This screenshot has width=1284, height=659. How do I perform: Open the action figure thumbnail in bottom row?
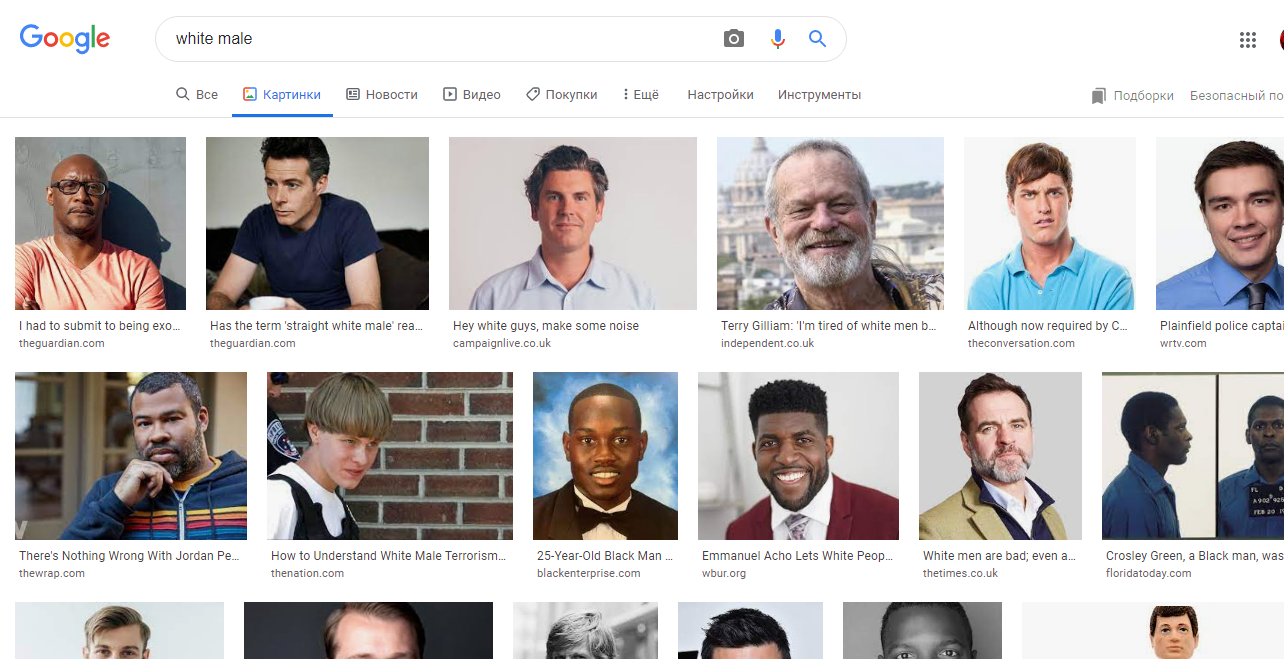point(1152,630)
